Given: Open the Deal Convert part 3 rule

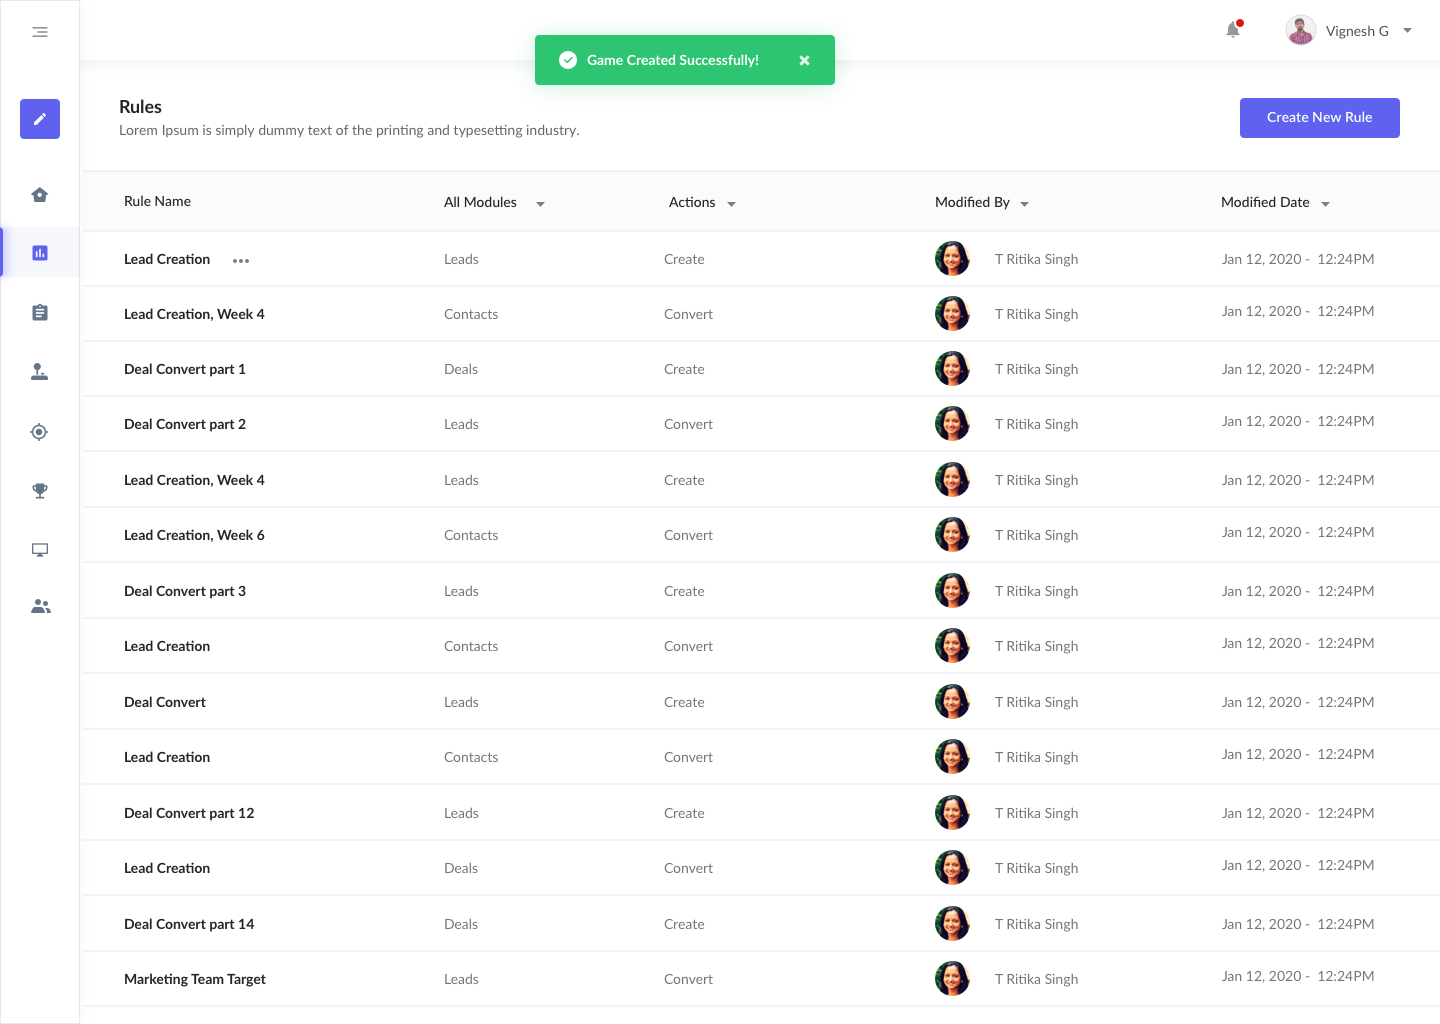Looking at the screenshot, I should [x=185, y=591].
